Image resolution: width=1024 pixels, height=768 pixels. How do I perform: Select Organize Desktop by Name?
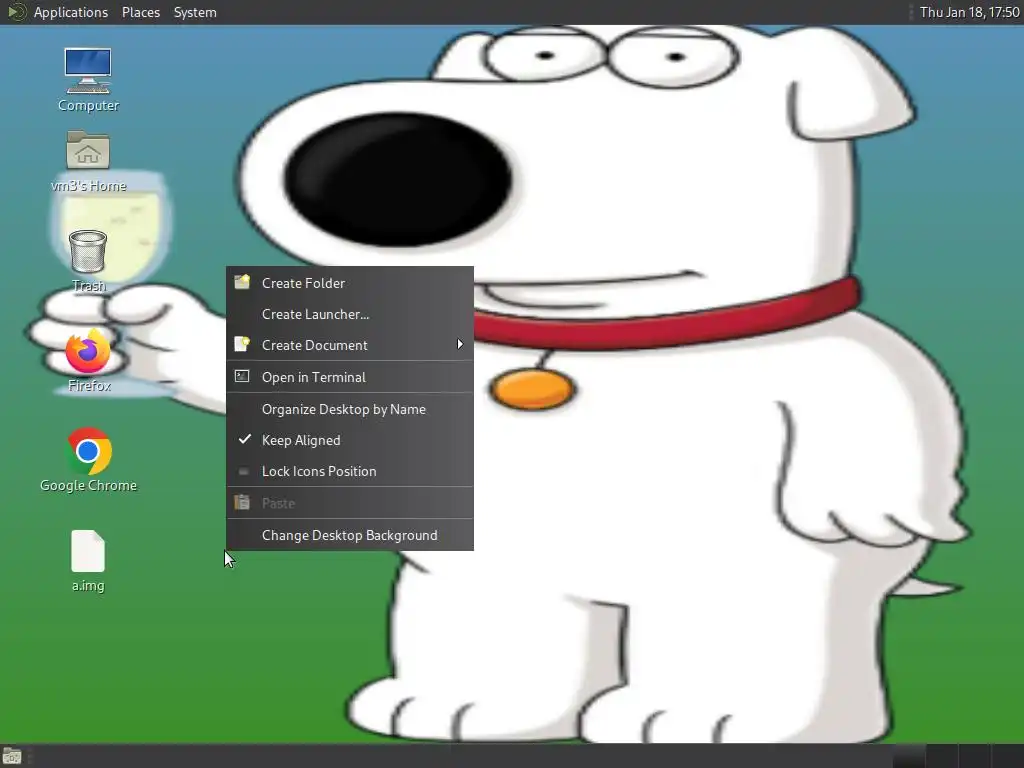tap(349, 409)
